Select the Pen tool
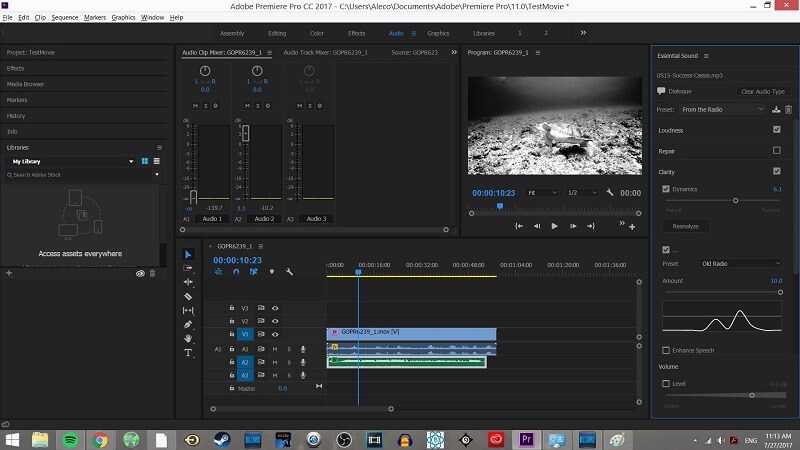Screen dimensions: 800x450 point(188,324)
